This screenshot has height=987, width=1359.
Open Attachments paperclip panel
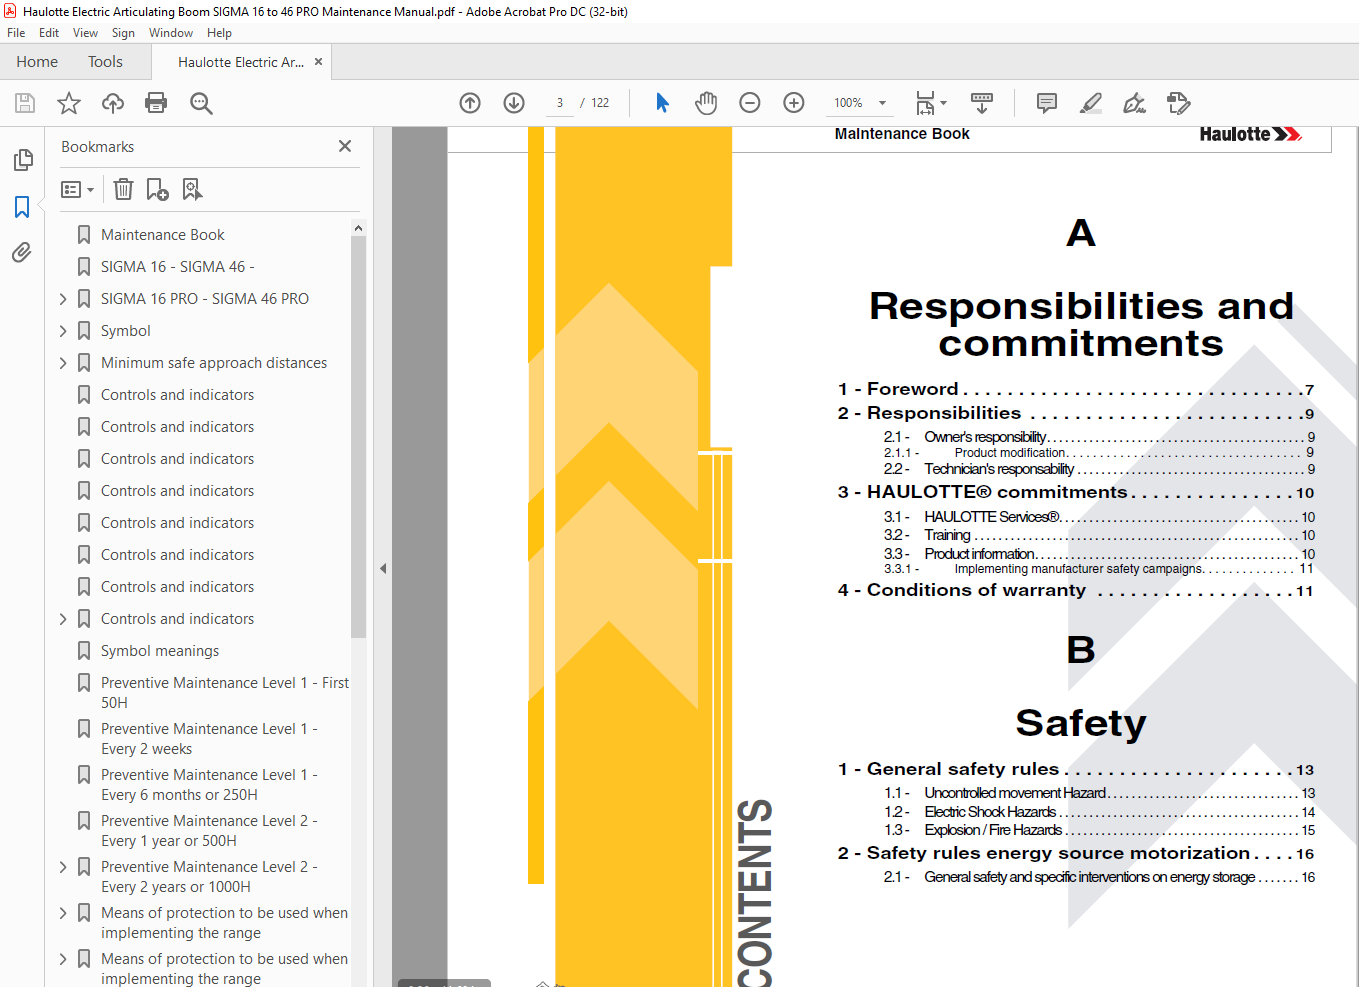22,252
